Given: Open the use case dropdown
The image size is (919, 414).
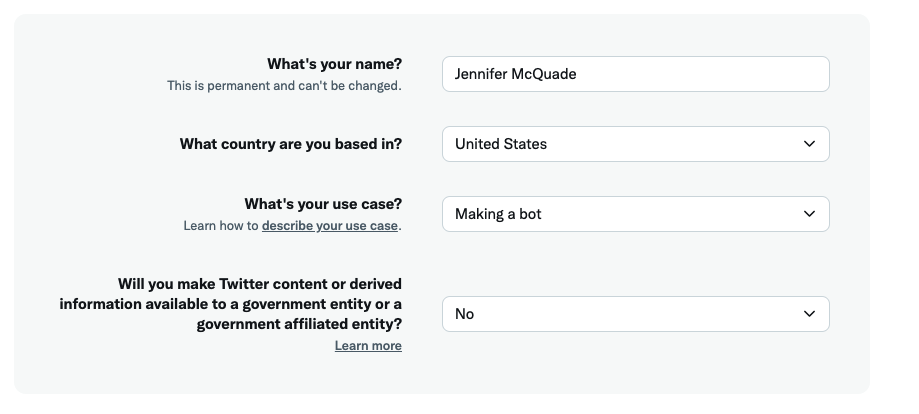Looking at the screenshot, I should pyautogui.click(x=635, y=214).
